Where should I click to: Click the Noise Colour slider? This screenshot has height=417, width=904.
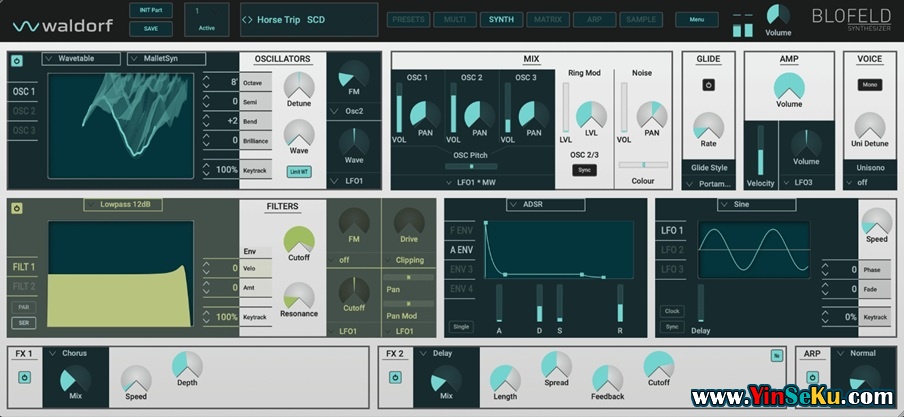642,164
